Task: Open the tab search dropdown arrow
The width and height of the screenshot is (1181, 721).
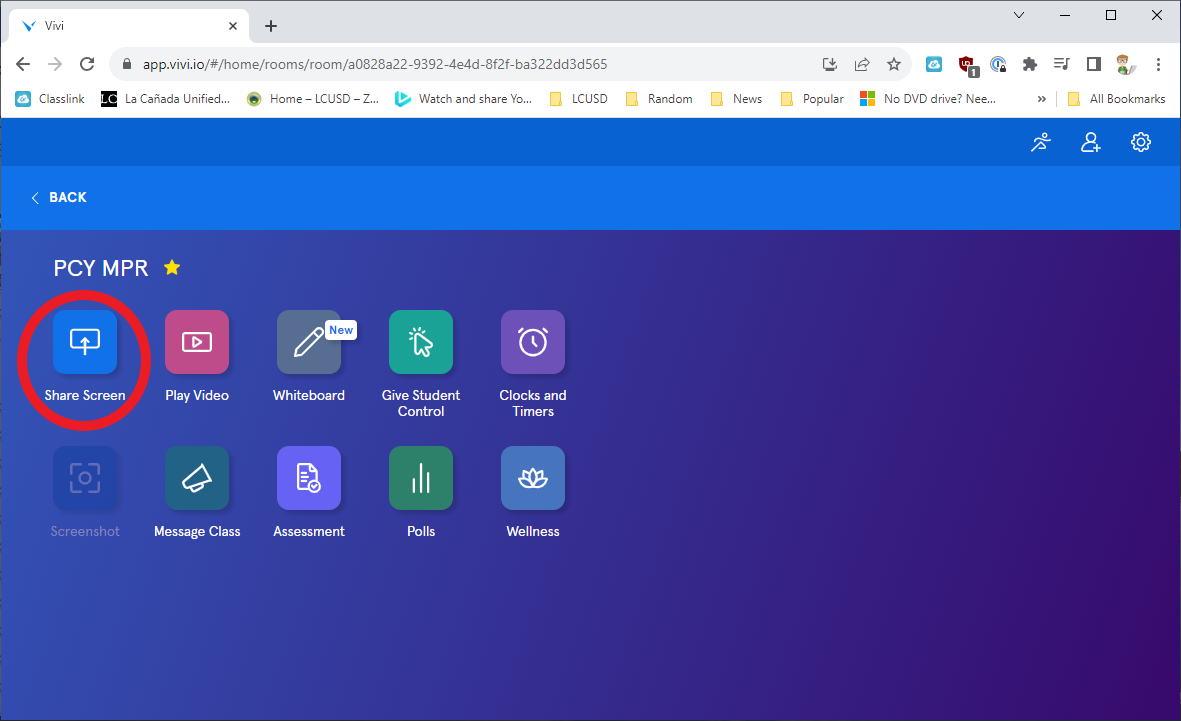Action: [1019, 15]
